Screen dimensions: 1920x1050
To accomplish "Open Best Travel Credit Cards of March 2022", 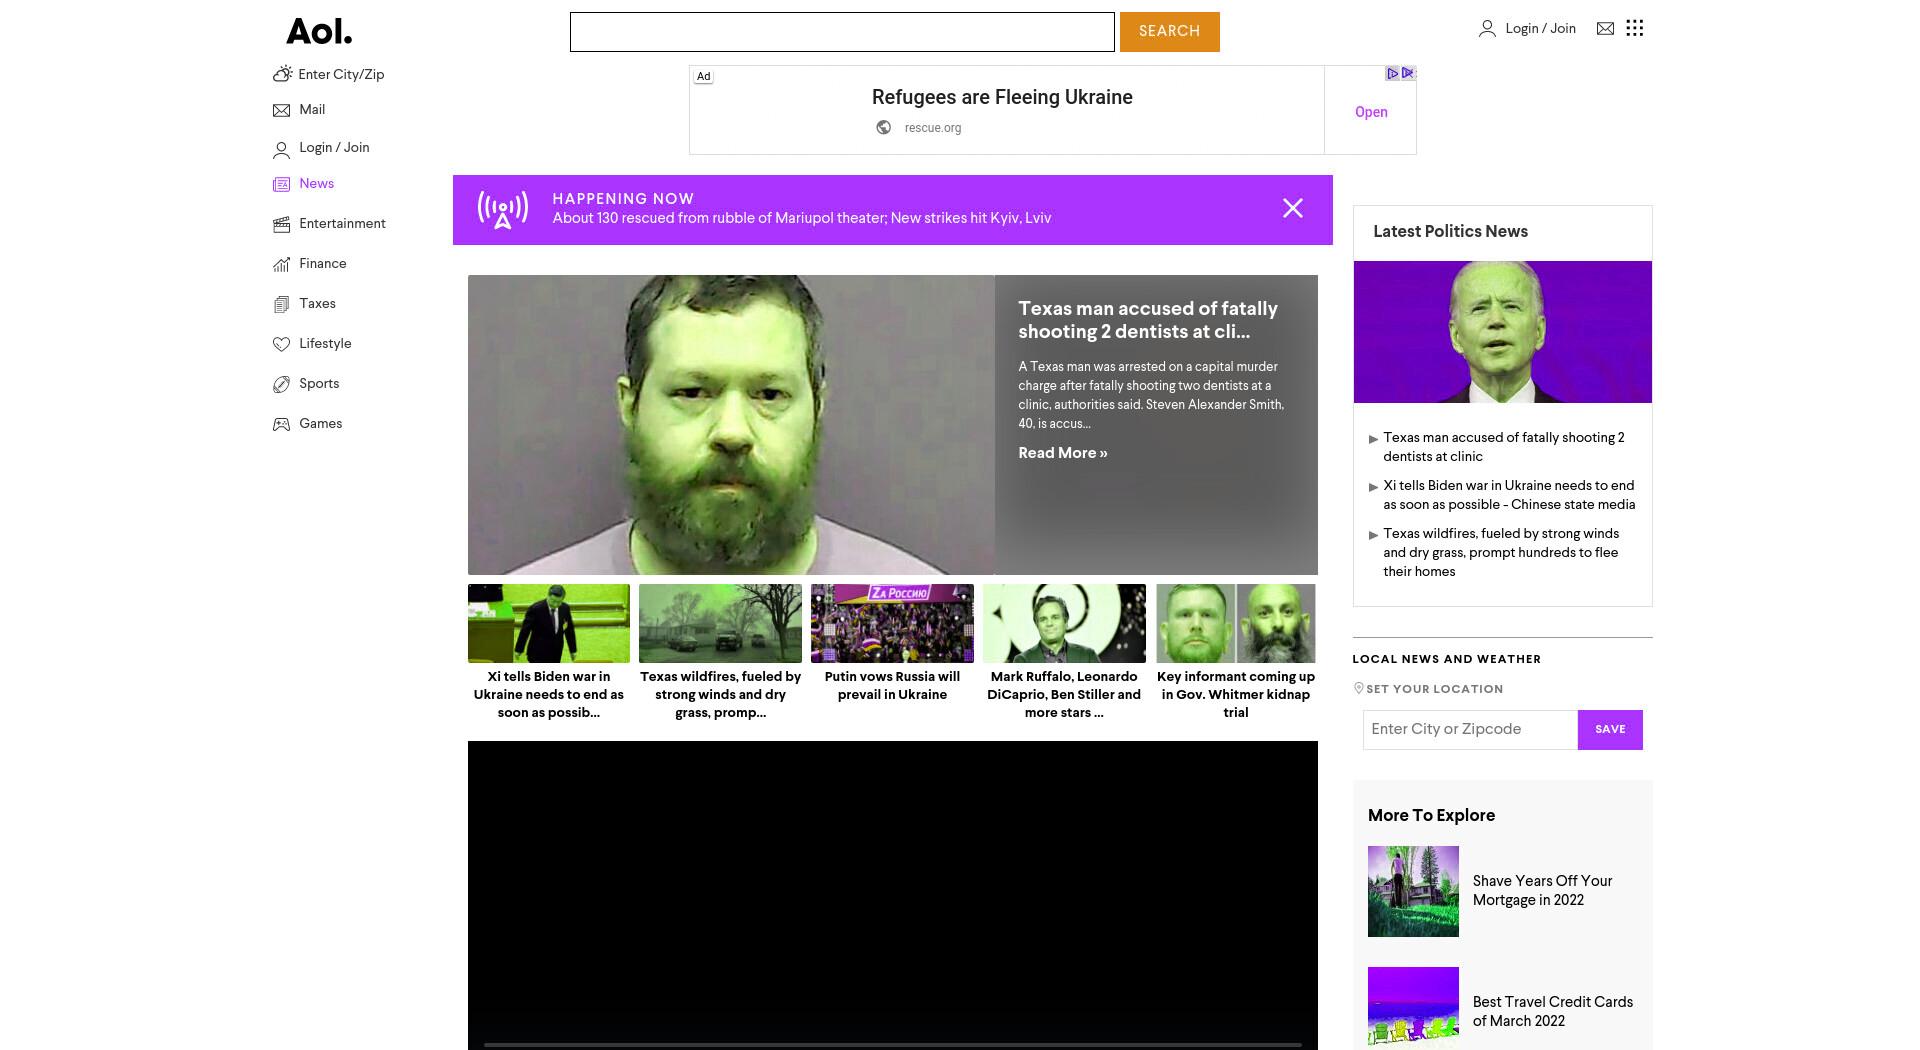I will point(1553,1011).
